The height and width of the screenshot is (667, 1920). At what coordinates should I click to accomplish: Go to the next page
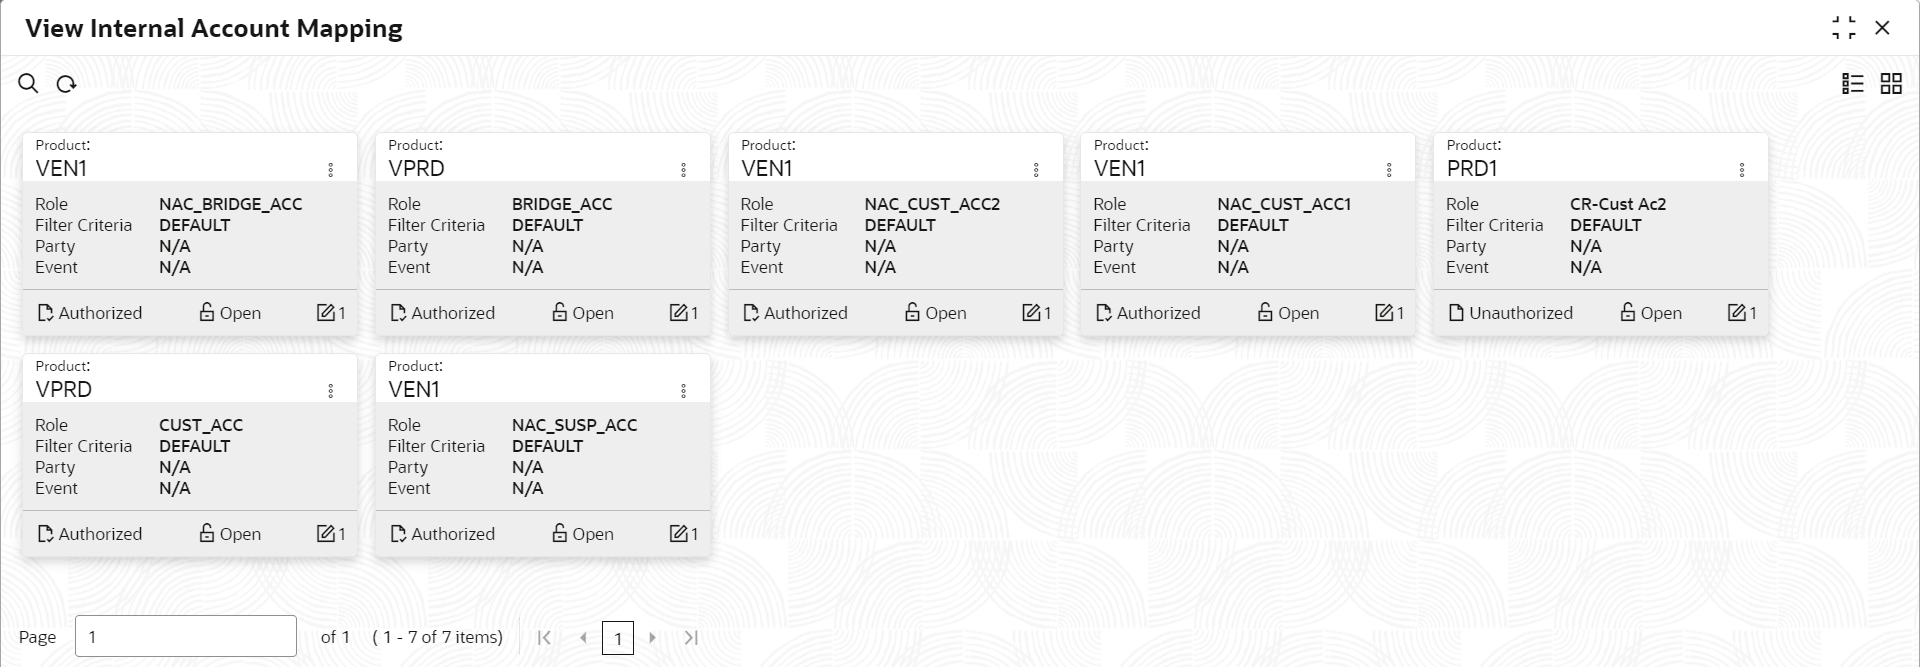pos(653,638)
